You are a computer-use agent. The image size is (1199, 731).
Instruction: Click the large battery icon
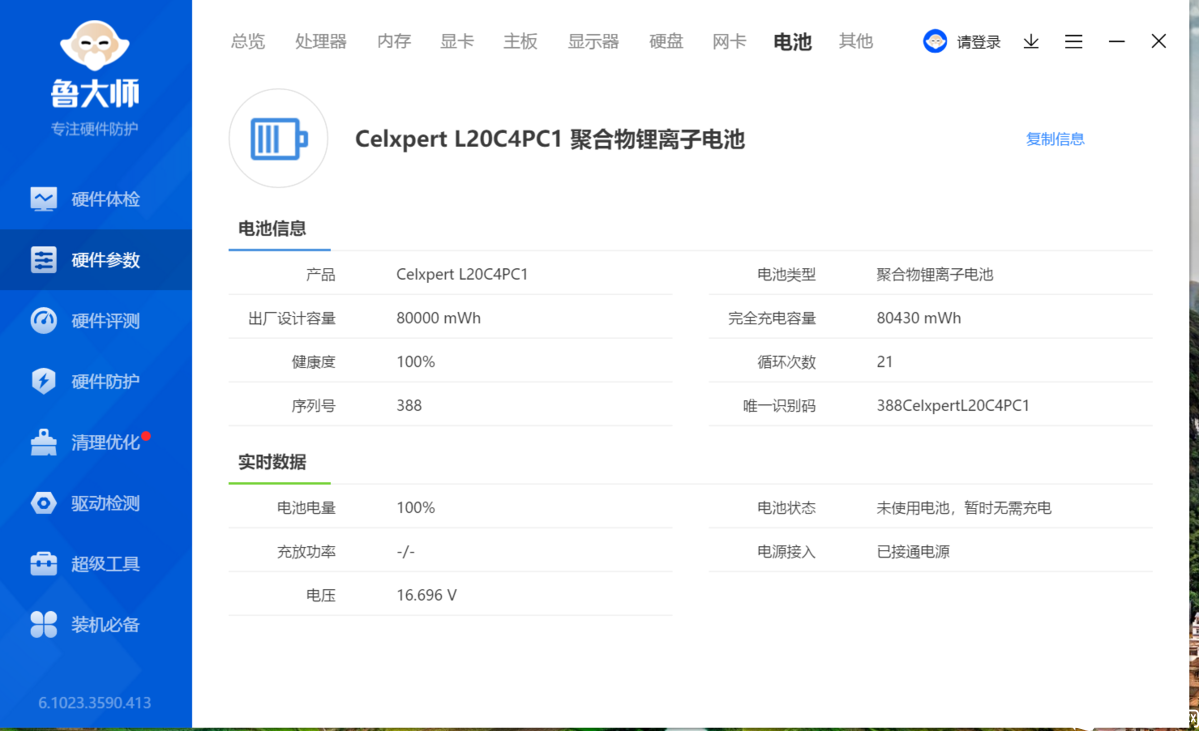click(278, 138)
